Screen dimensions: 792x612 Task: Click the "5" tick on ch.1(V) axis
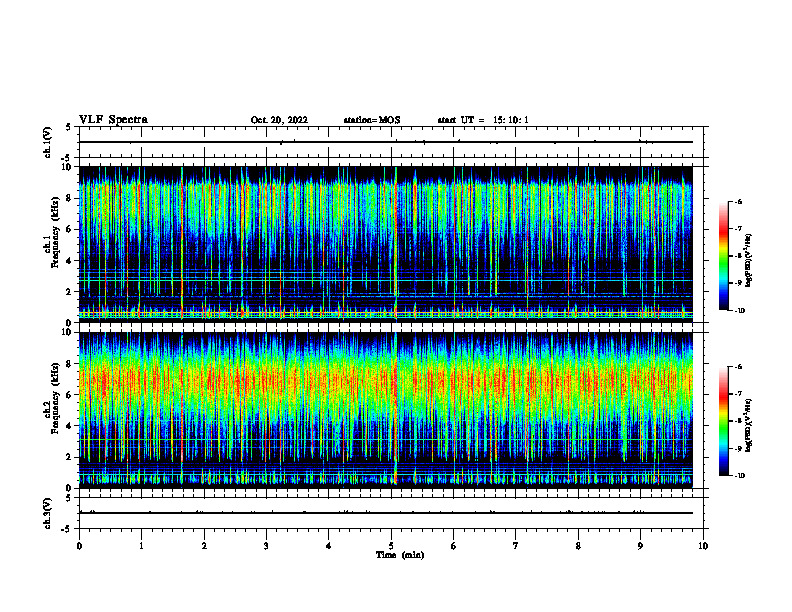point(69,127)
